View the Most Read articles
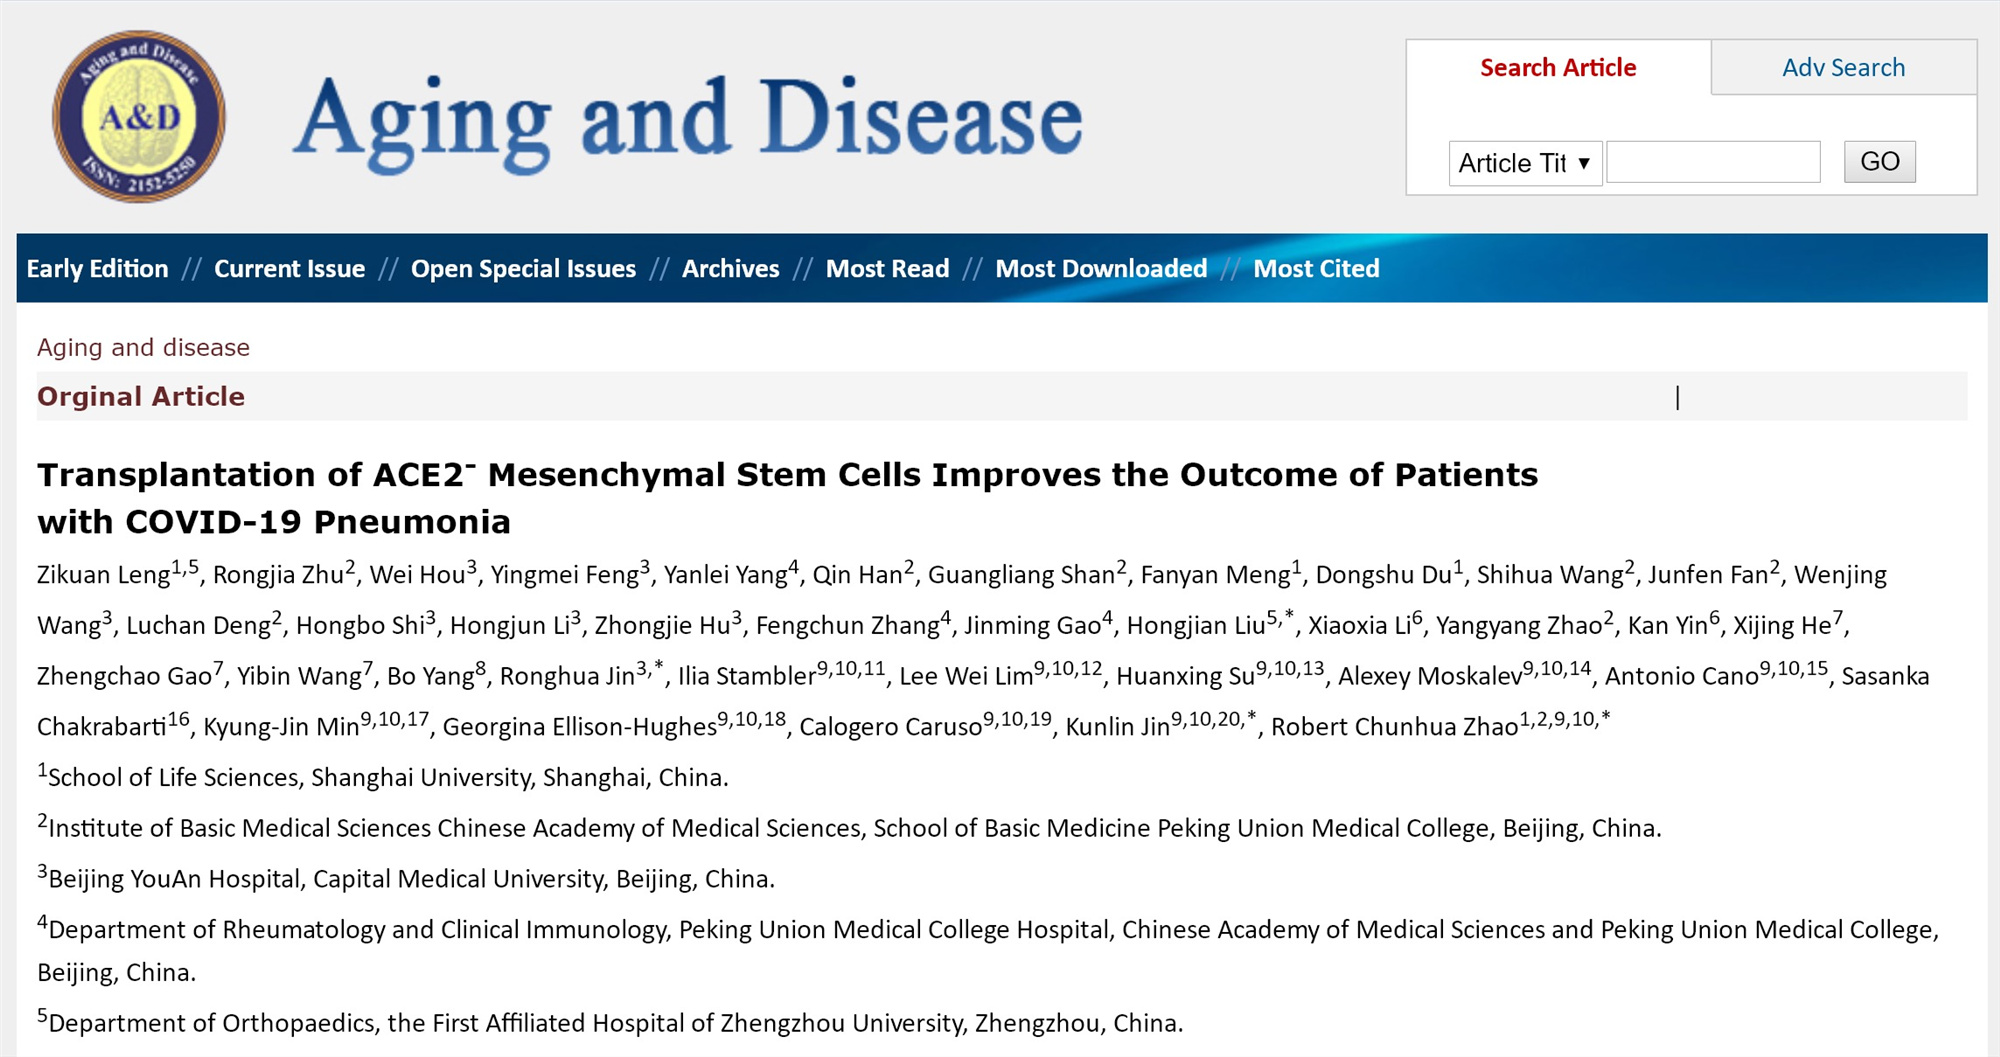Screen dimensions: 2000x1057 tap(887, 269)
